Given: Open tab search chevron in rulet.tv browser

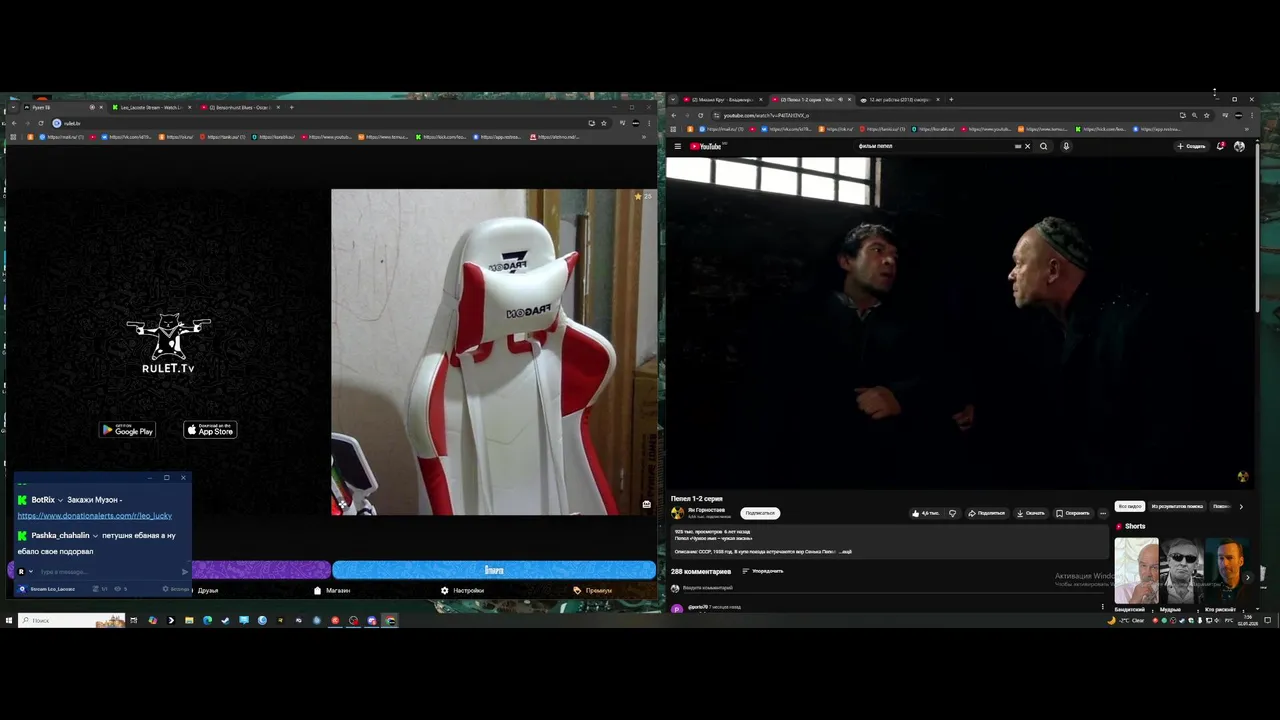Looking at the screenshot, I should click(12, 107).
